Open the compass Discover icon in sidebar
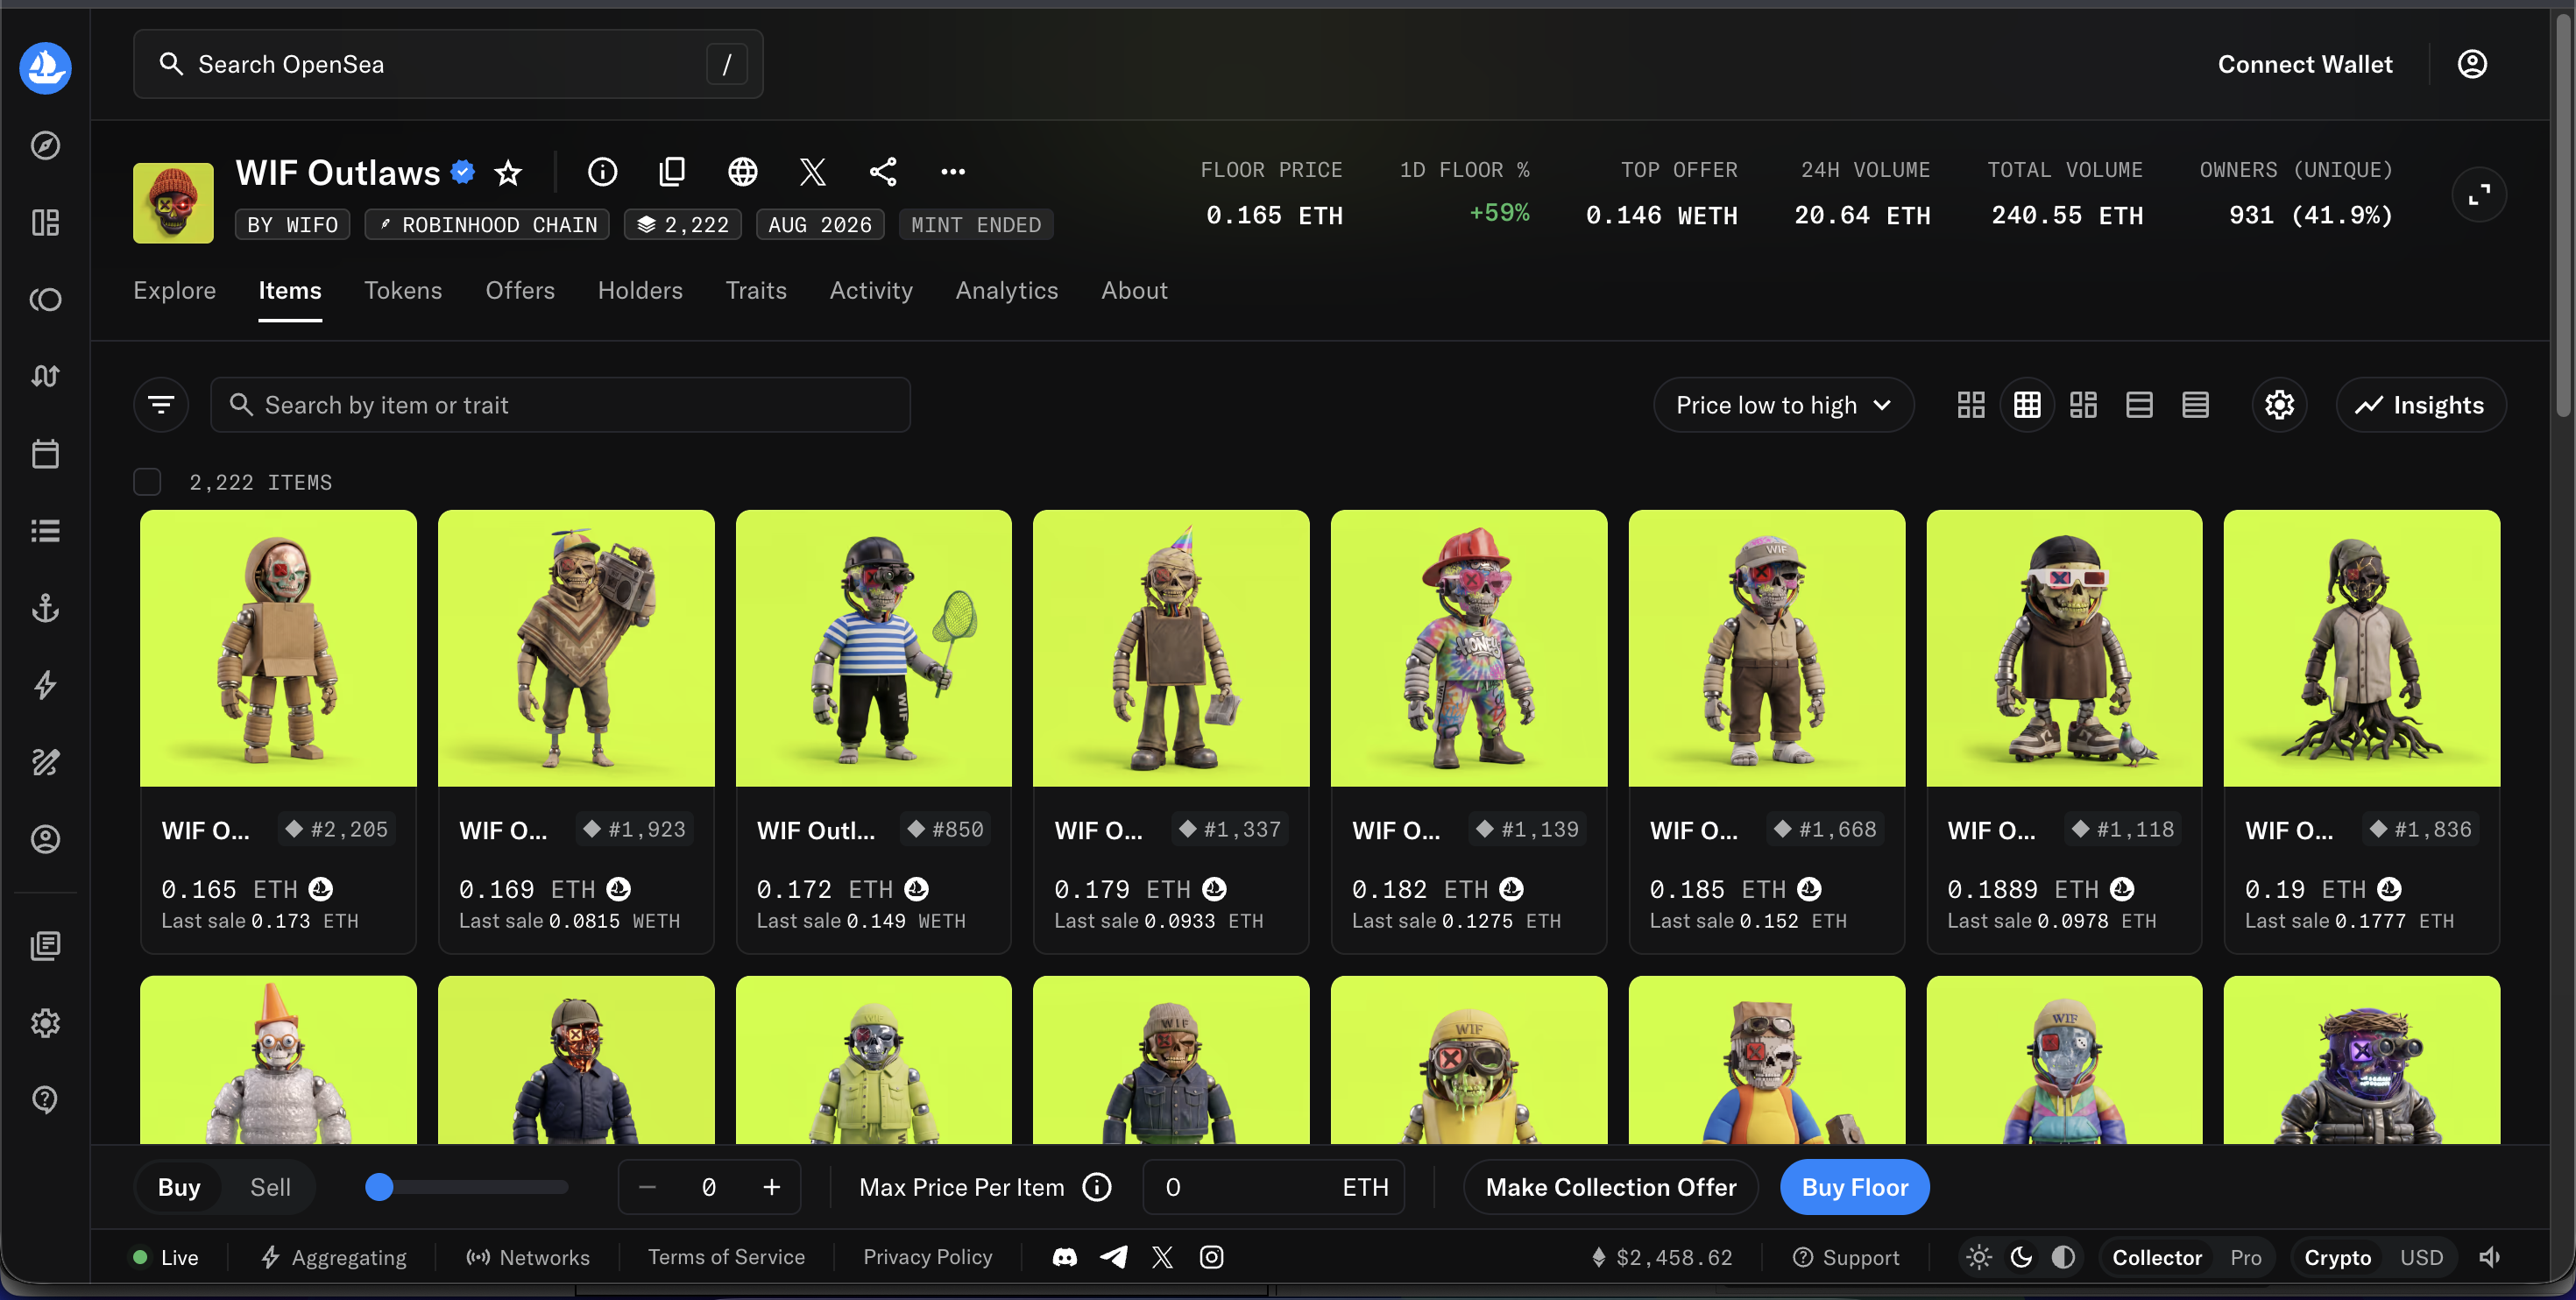The width and height of the screenshot is (2576, 1300). (x=45, y=146)
